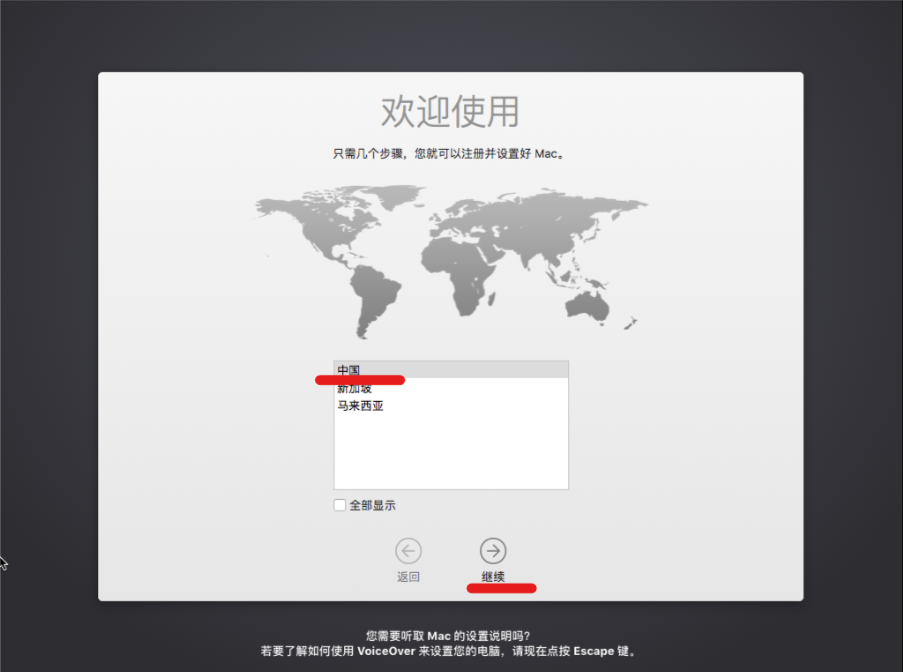Enable the 全部显示 checkbox
Viewport: 903px width, 672px height.
340,505
